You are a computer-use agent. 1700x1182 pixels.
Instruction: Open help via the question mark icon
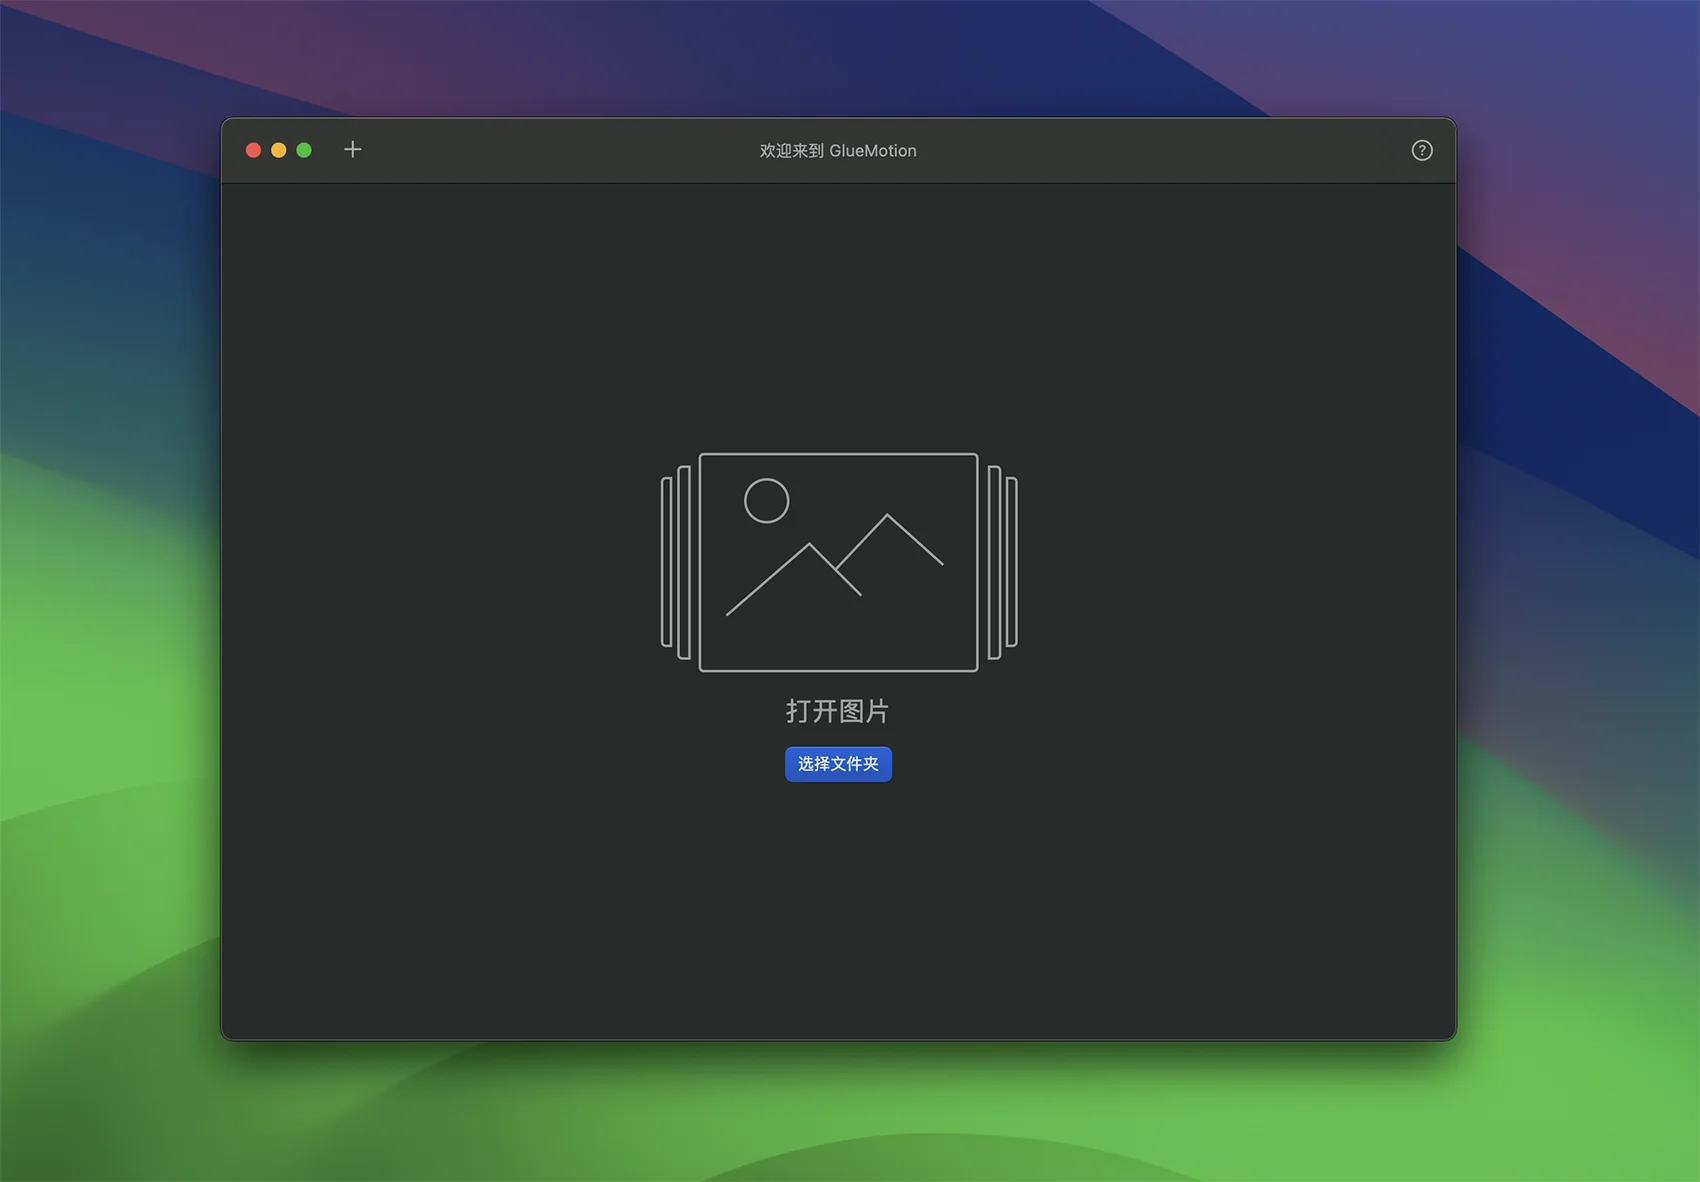click(1421, 150)
